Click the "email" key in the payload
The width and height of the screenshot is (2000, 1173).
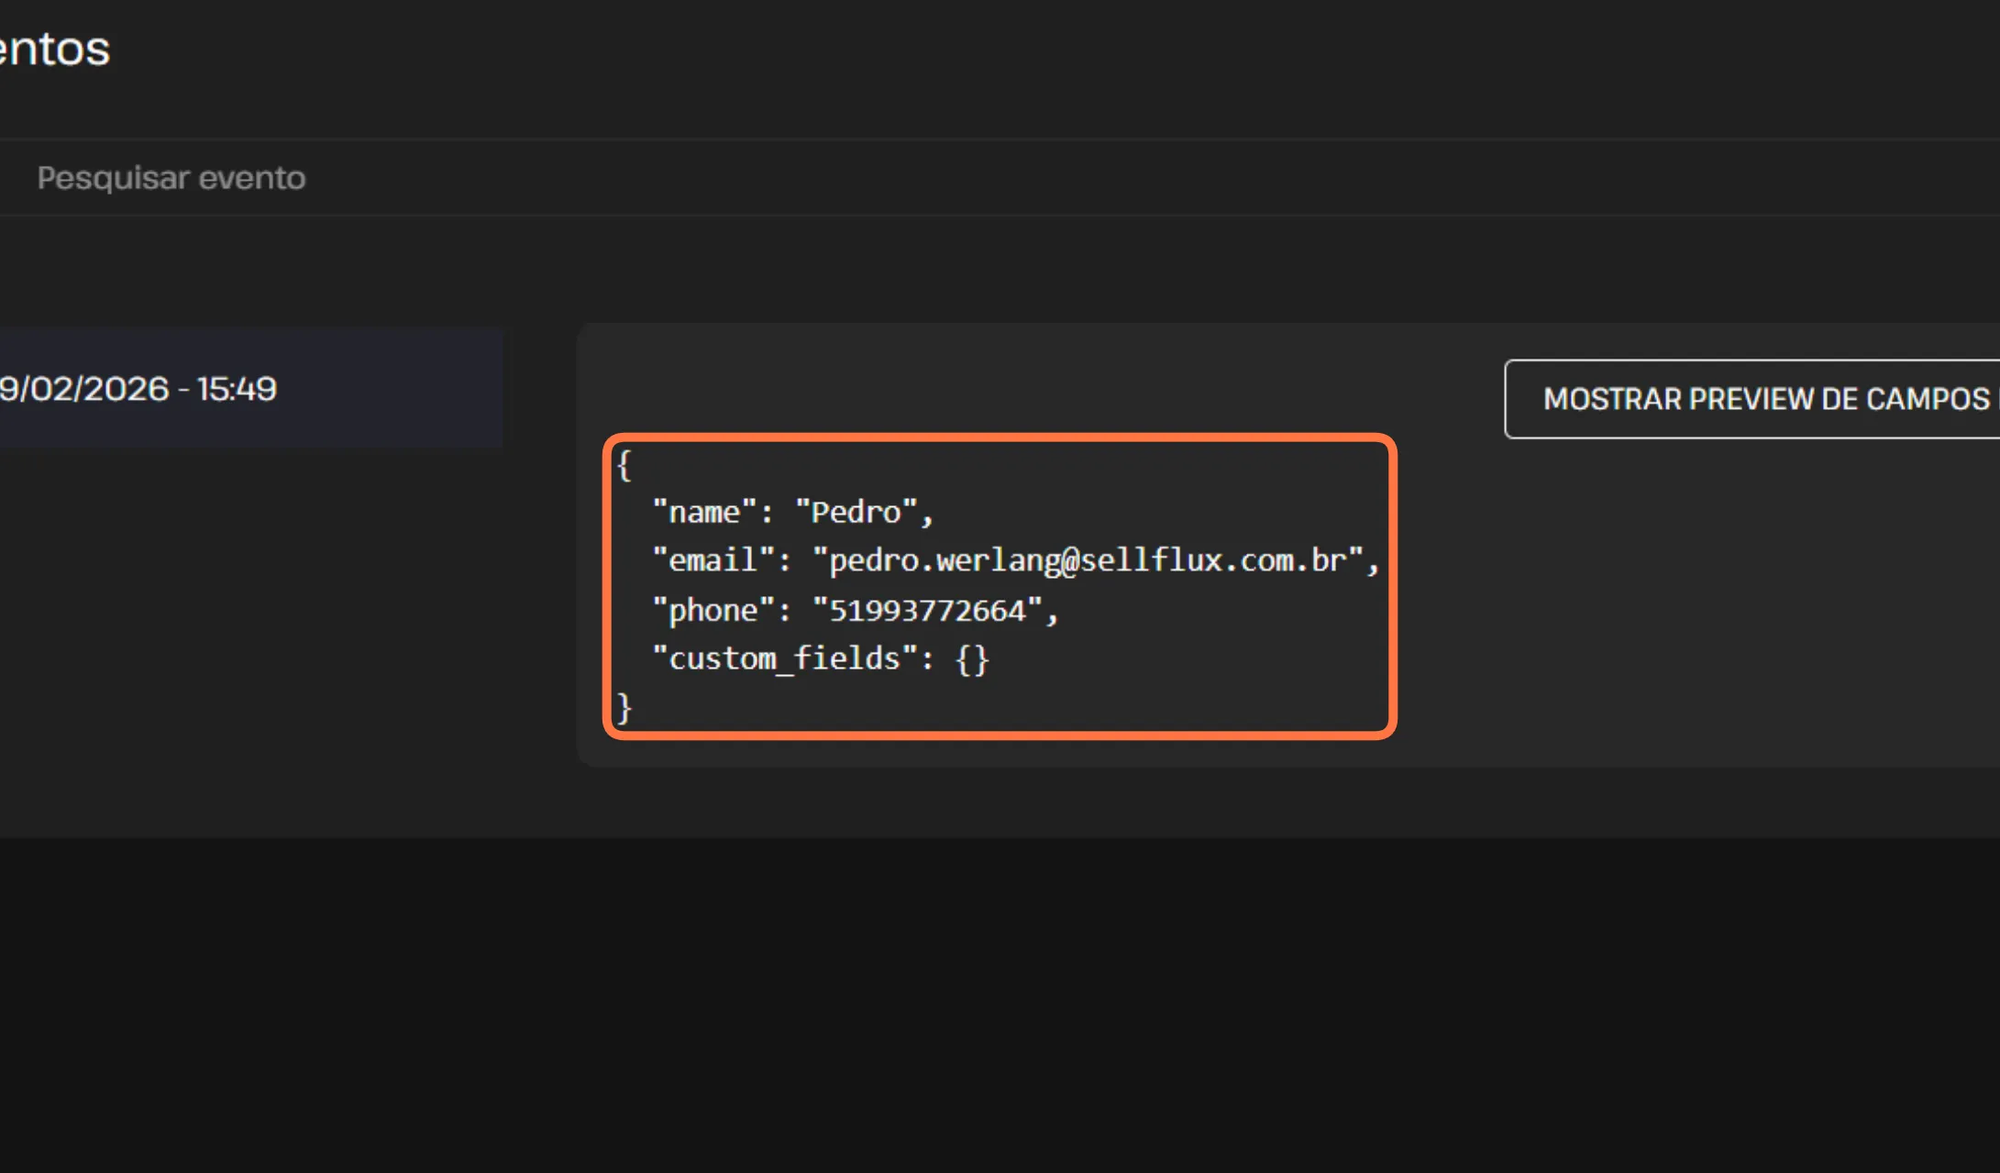point(713,560)
